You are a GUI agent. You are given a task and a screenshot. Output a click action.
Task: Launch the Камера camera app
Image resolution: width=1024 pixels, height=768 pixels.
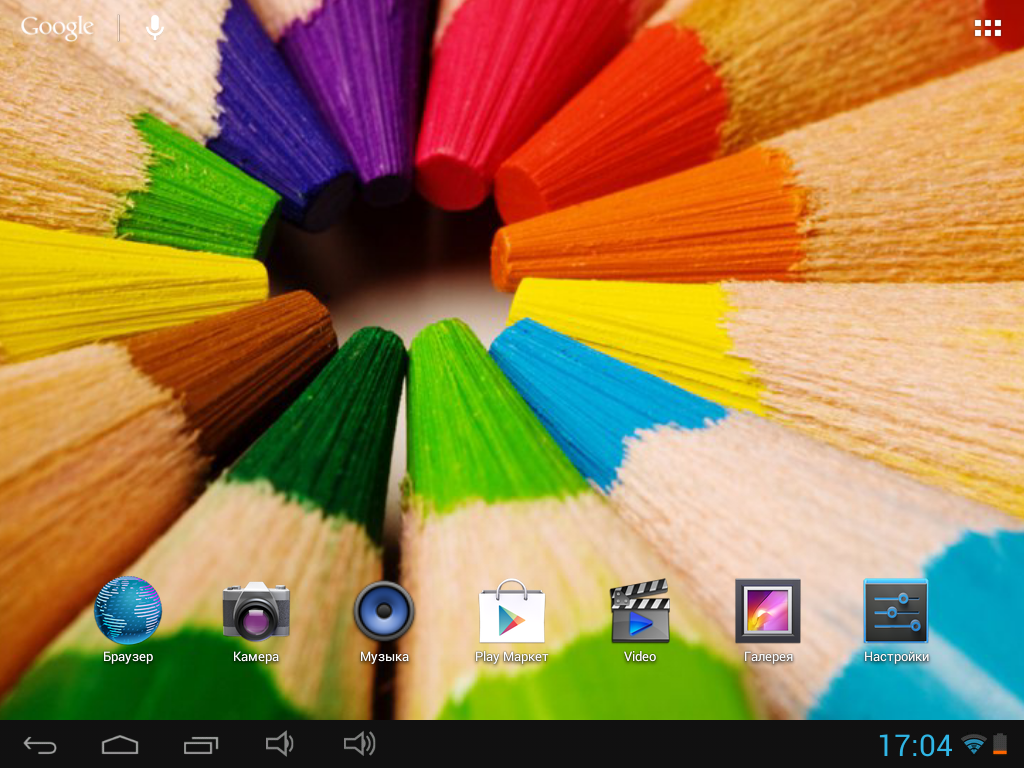coord(256,619)
